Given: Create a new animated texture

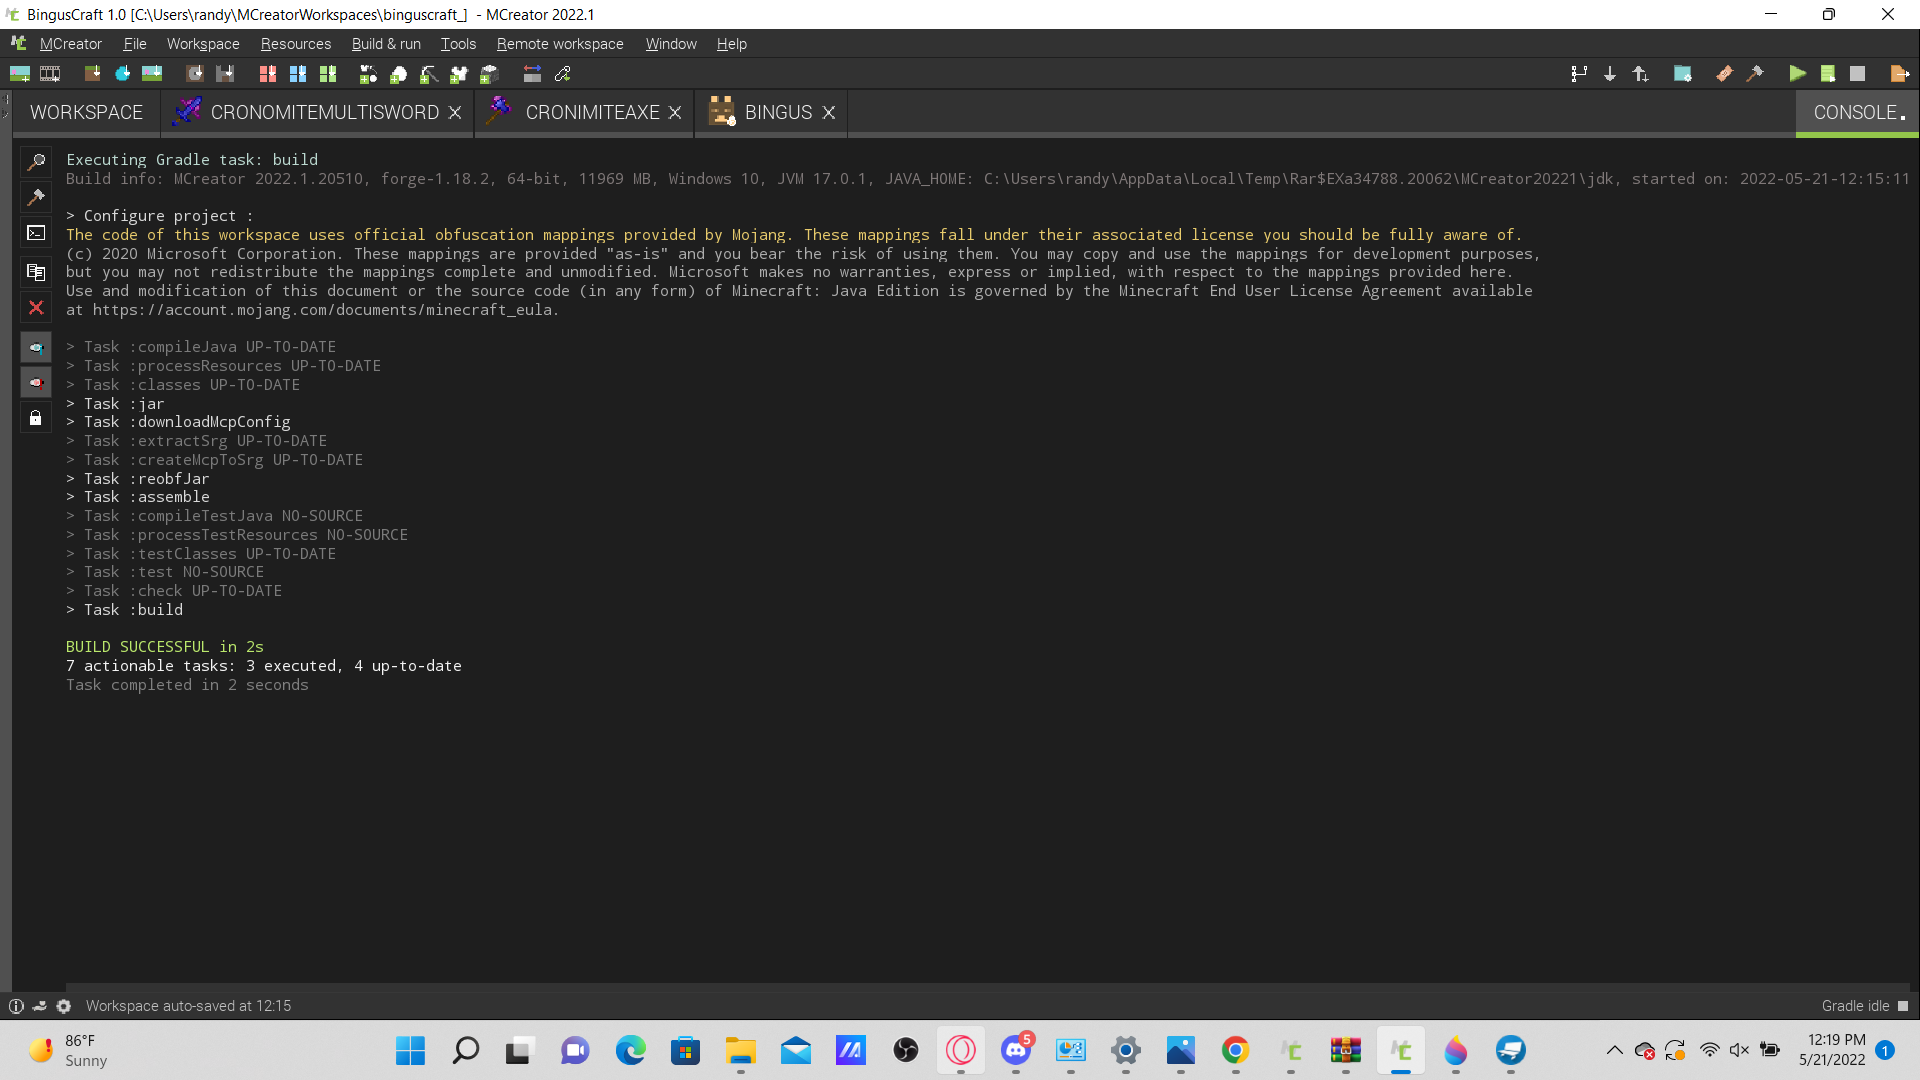Looking at the screenshot, I should [50, 73].
